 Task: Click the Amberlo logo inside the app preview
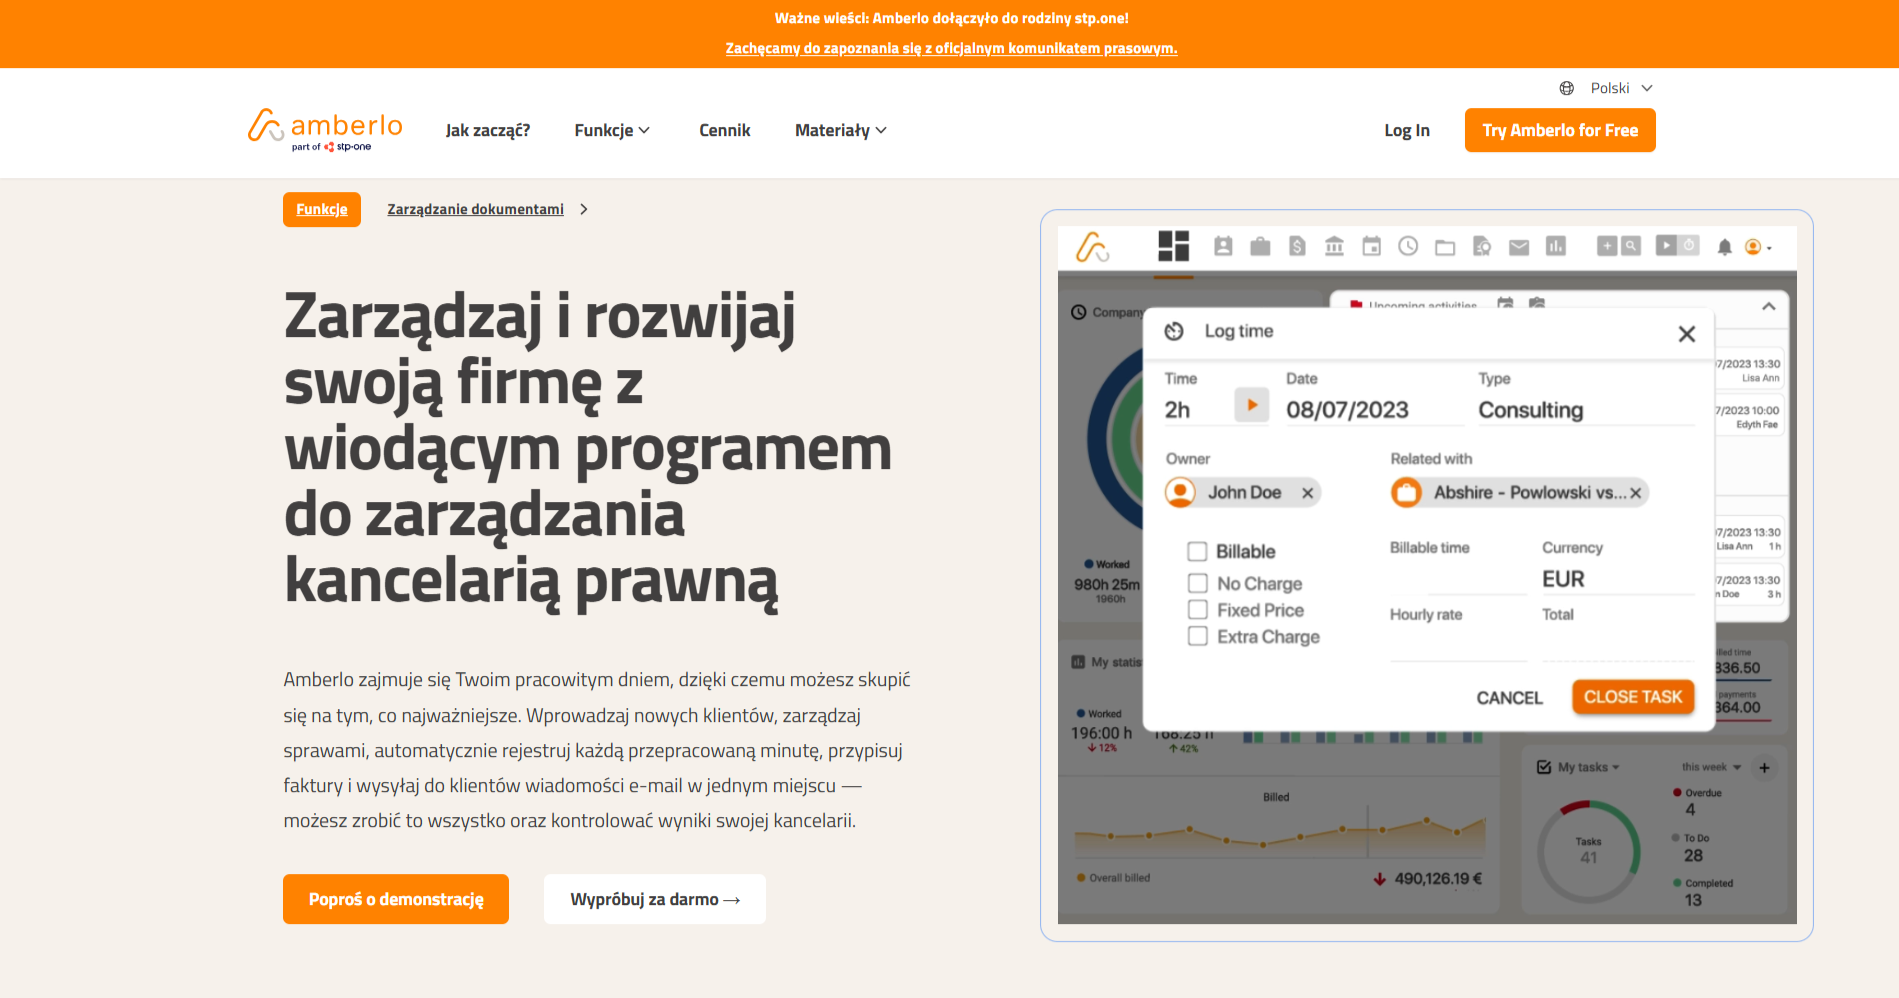coord(1092,247)
